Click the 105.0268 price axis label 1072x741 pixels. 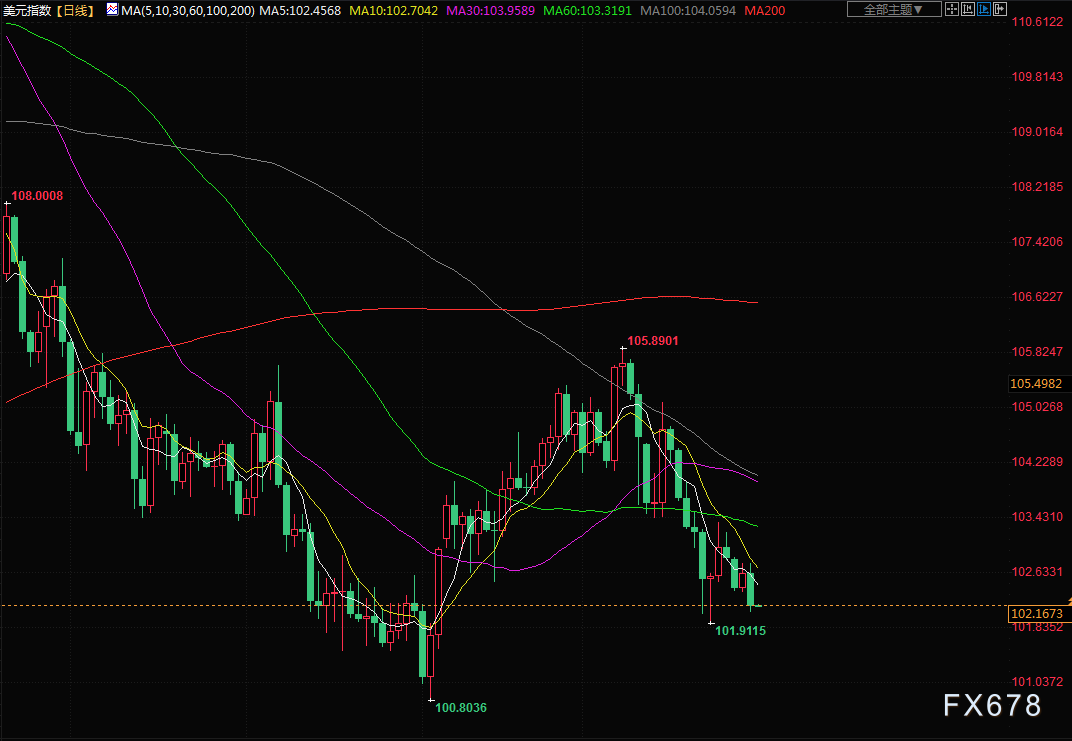tap(1037, 407)
